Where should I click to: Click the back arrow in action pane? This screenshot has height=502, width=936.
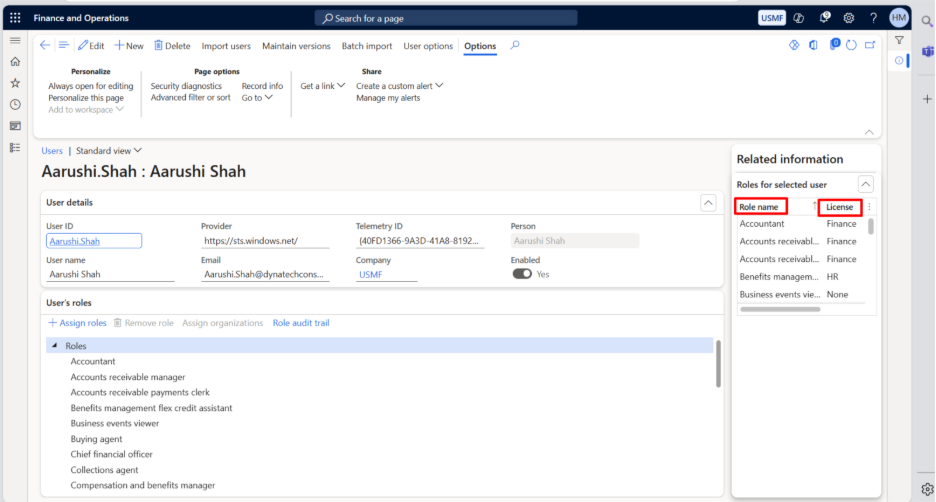[45, 45]
